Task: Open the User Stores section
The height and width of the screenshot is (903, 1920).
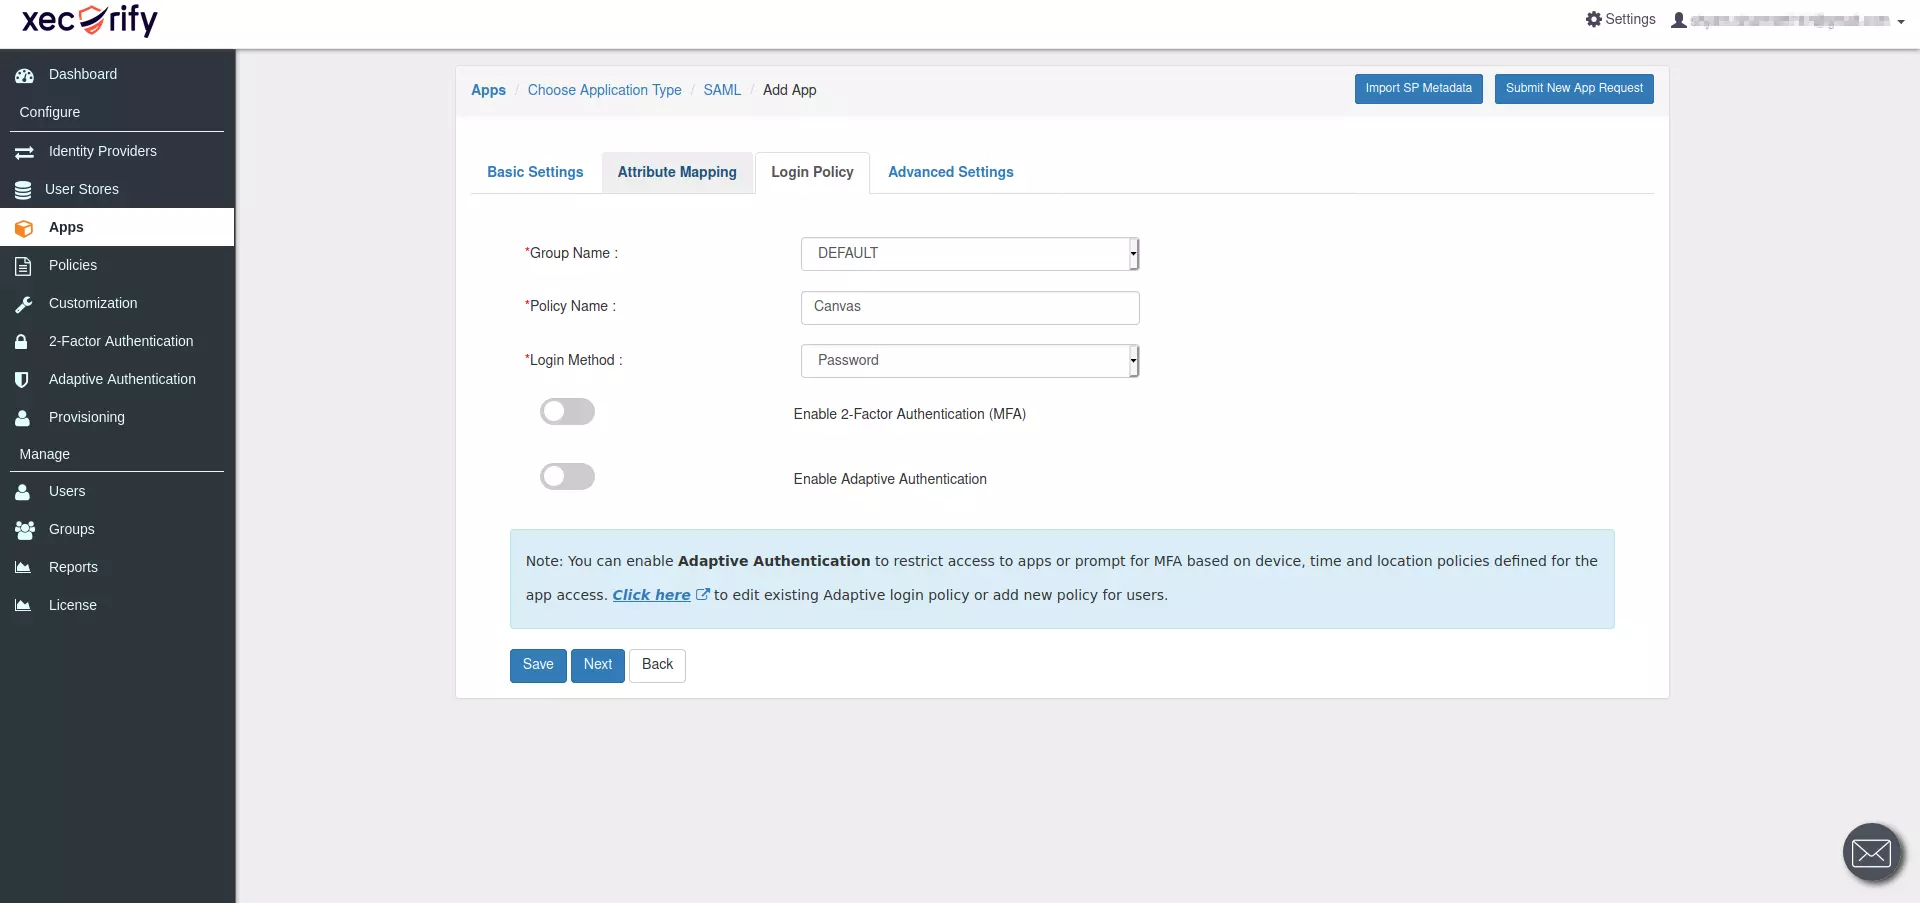Action: pos(84,189)
